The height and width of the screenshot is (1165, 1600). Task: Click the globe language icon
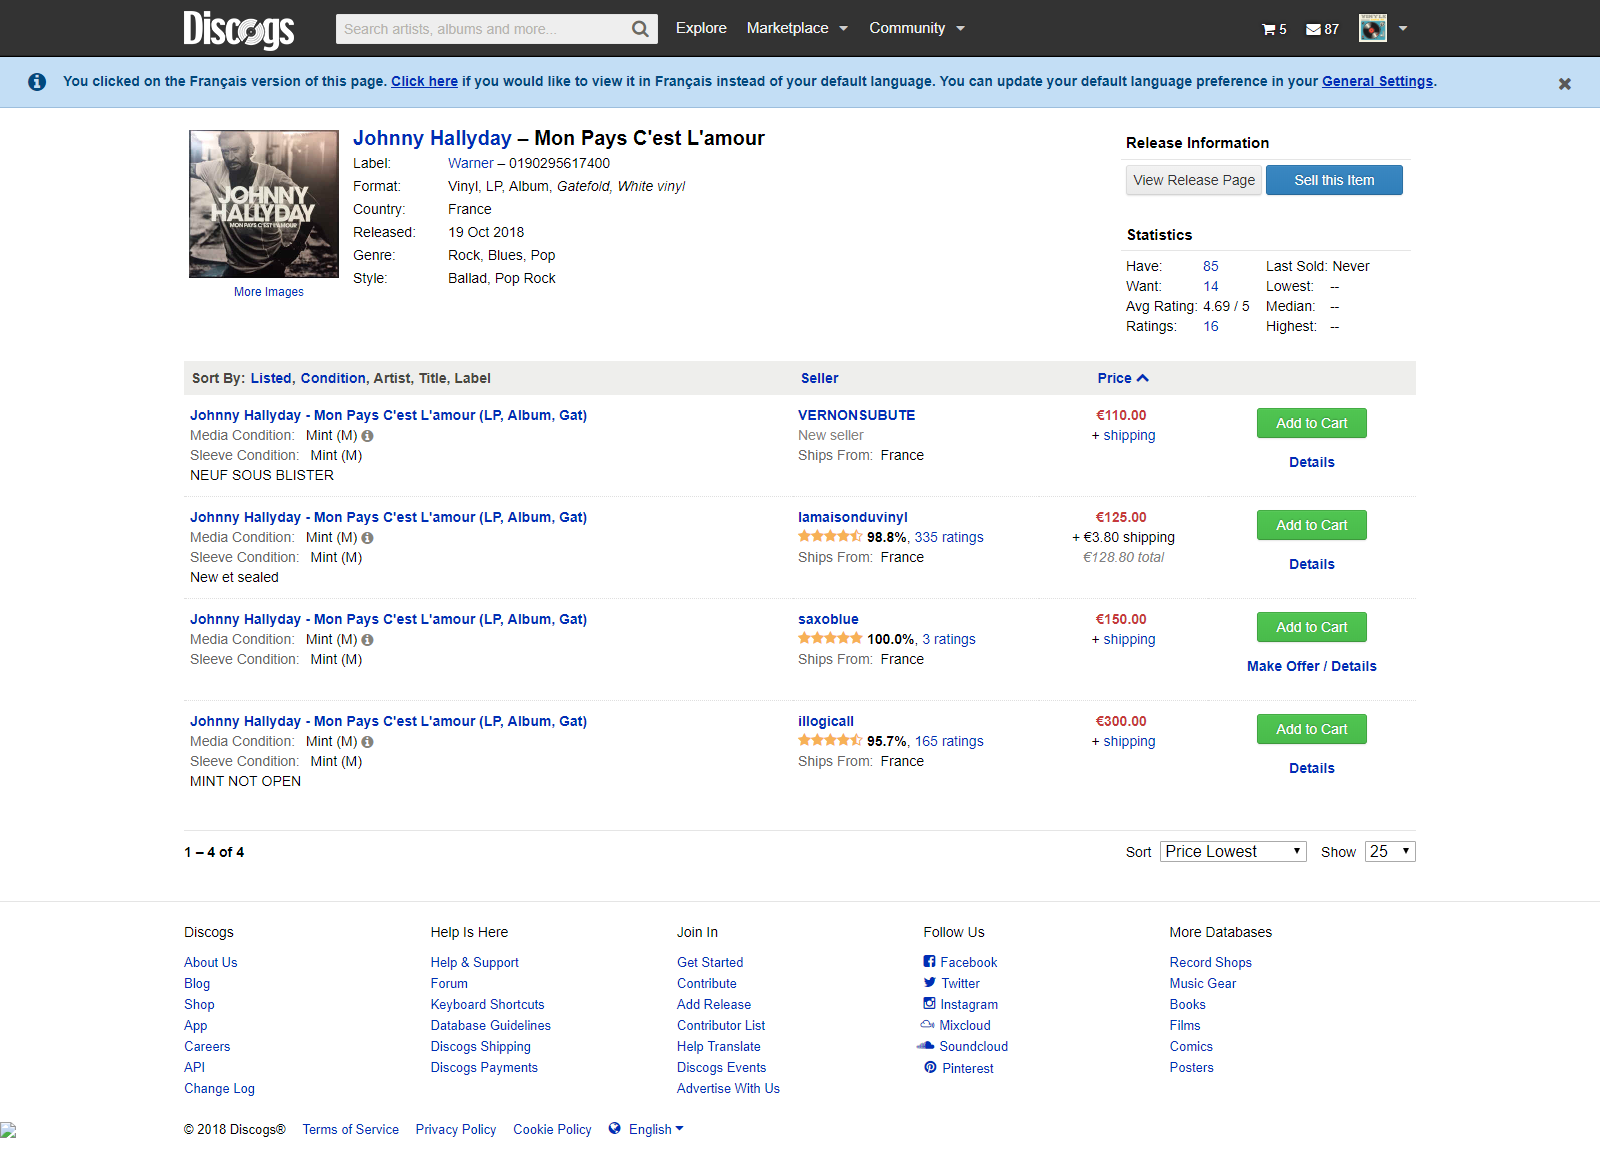[615, 1128]
